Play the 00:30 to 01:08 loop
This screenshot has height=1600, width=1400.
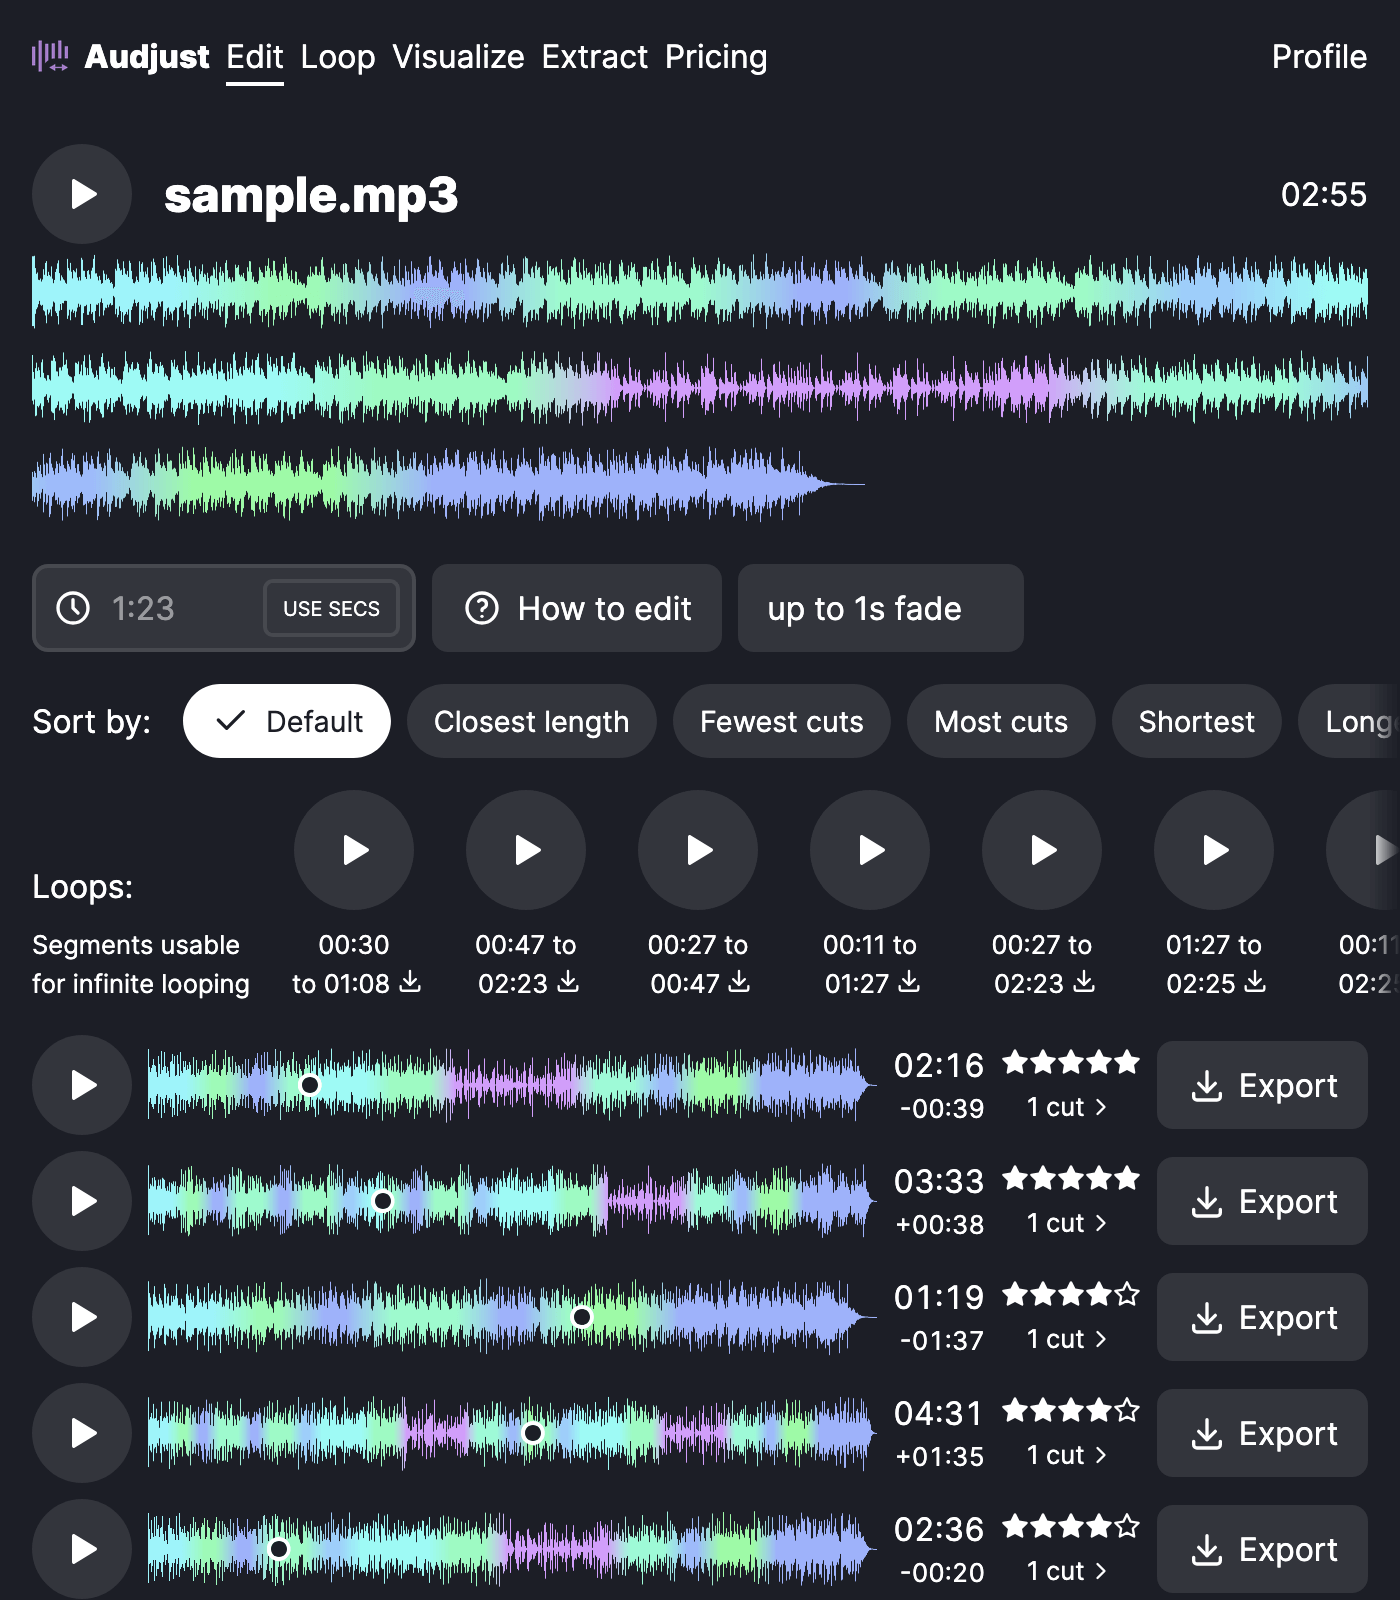point(354,850)
